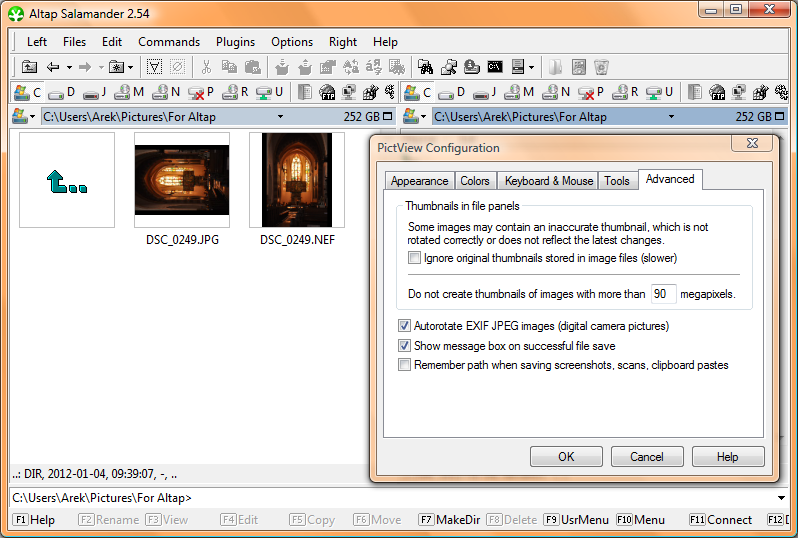
Task: Expand command line history dropdown
Action: [x=781, y=498]
